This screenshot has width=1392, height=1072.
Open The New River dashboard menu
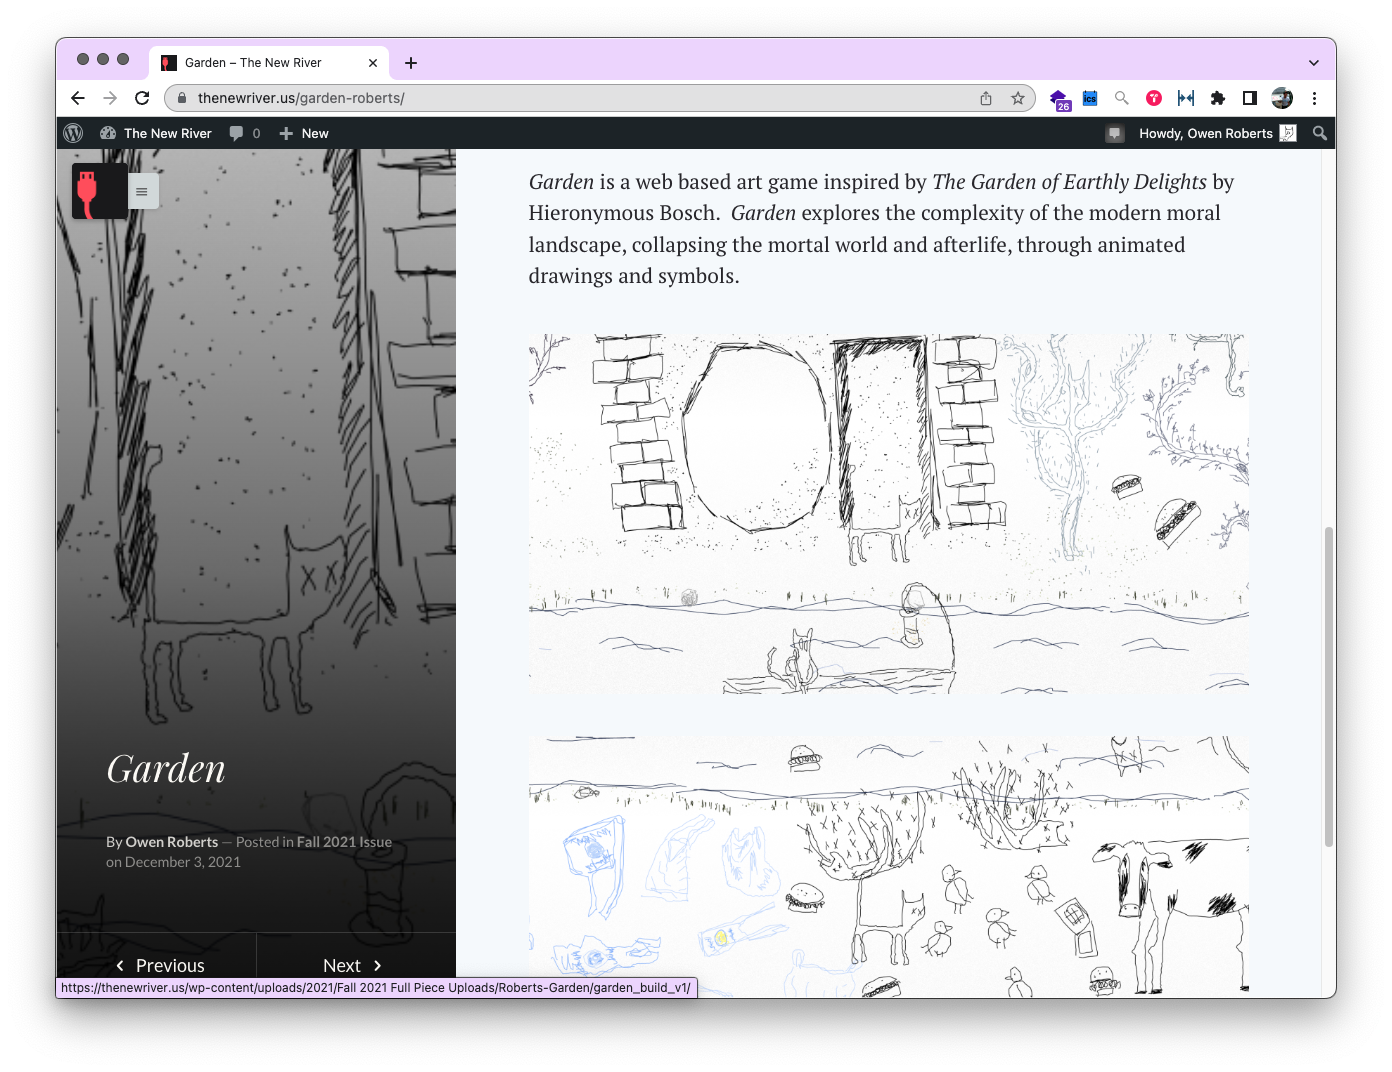(156, 133)
